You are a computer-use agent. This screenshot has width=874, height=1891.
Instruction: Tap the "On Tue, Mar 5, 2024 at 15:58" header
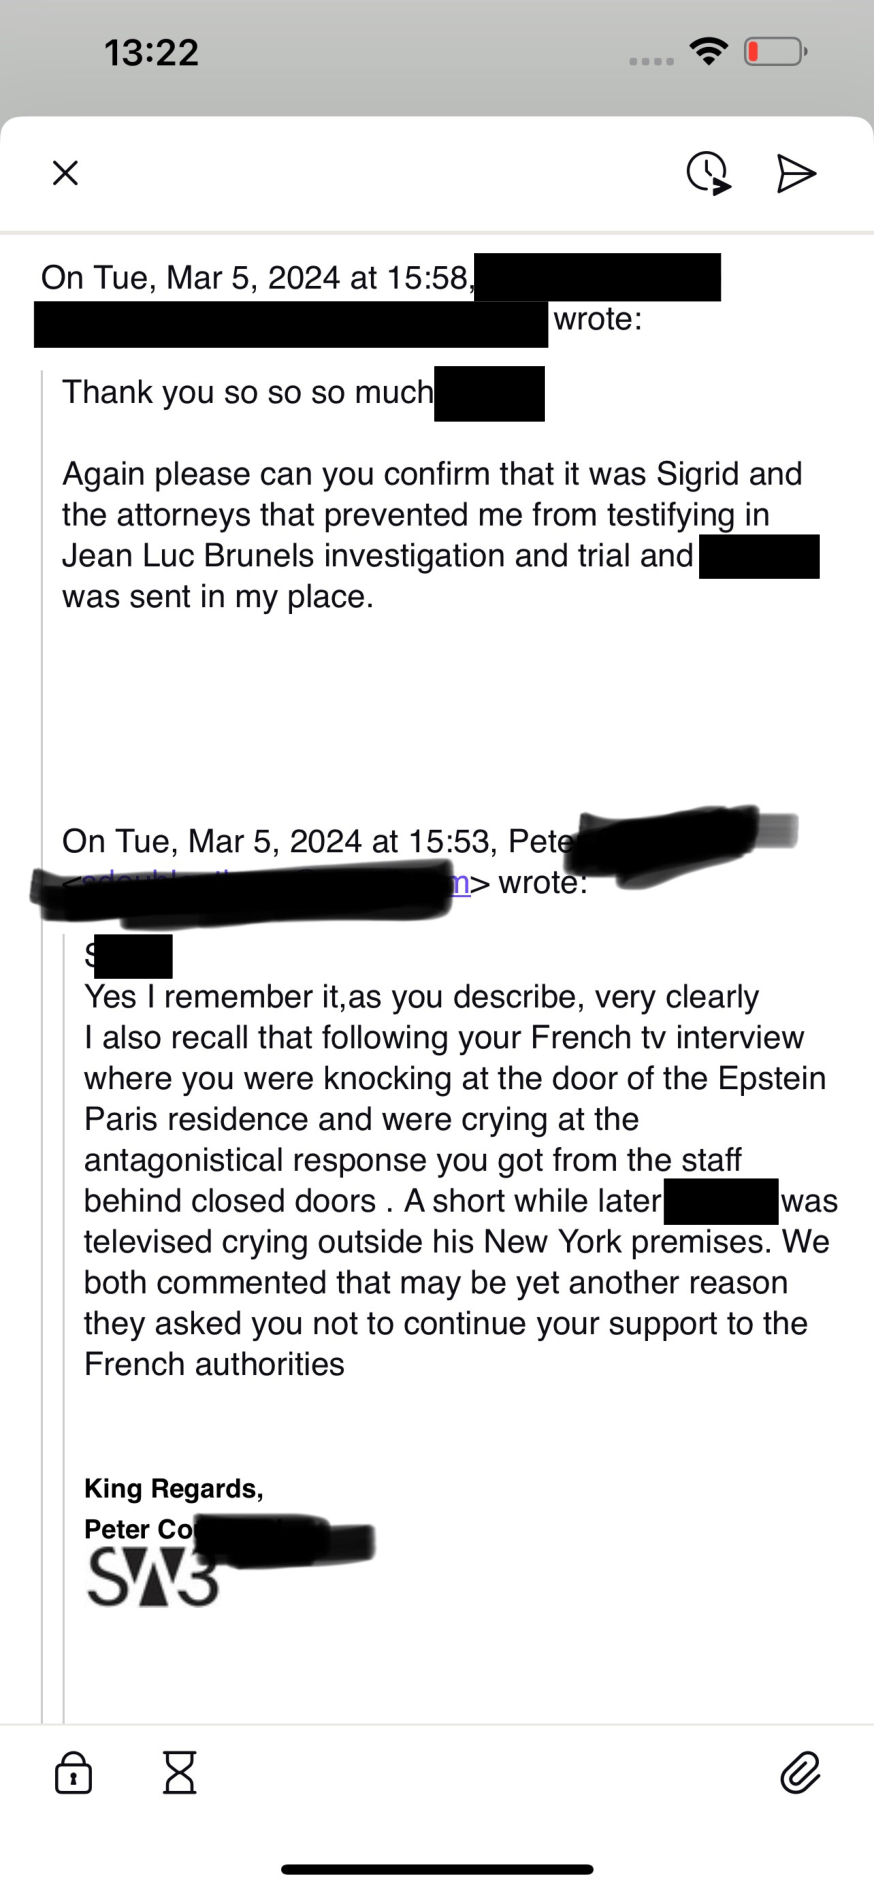point(256,277)
